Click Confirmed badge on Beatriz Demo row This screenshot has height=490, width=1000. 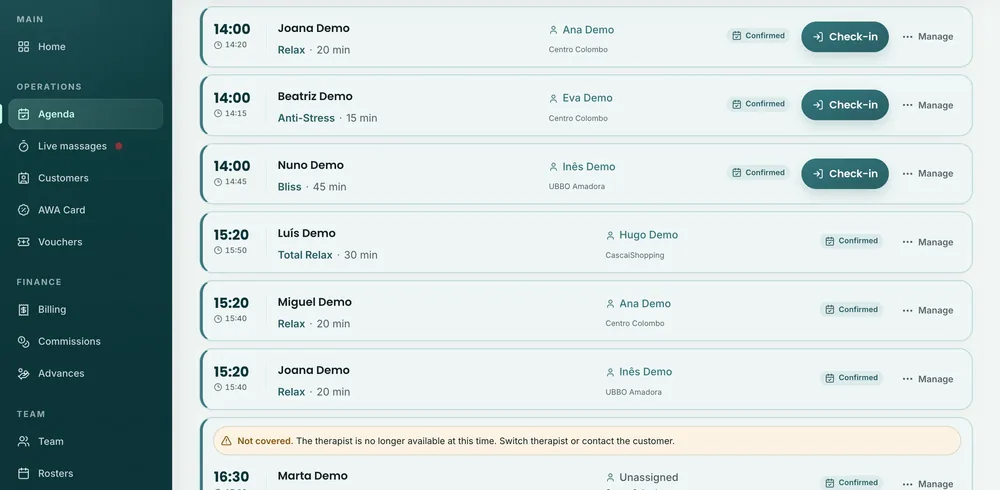point(758,104)
